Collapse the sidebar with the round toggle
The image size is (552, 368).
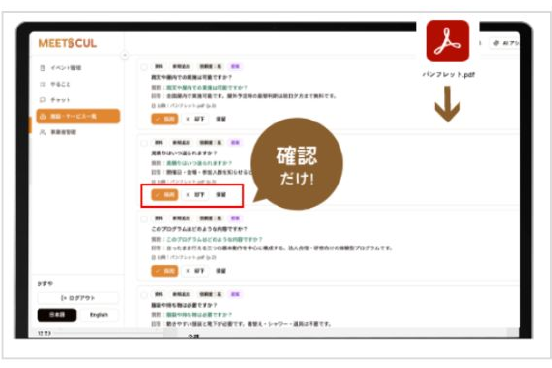pyautogui.click(x=125, y=55)
